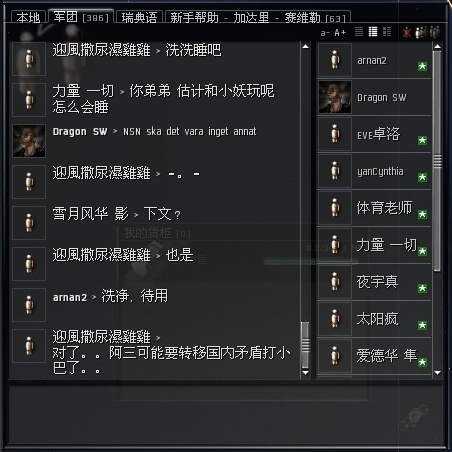Switch to text-only chat layout icon

click(x=359, y=32)
